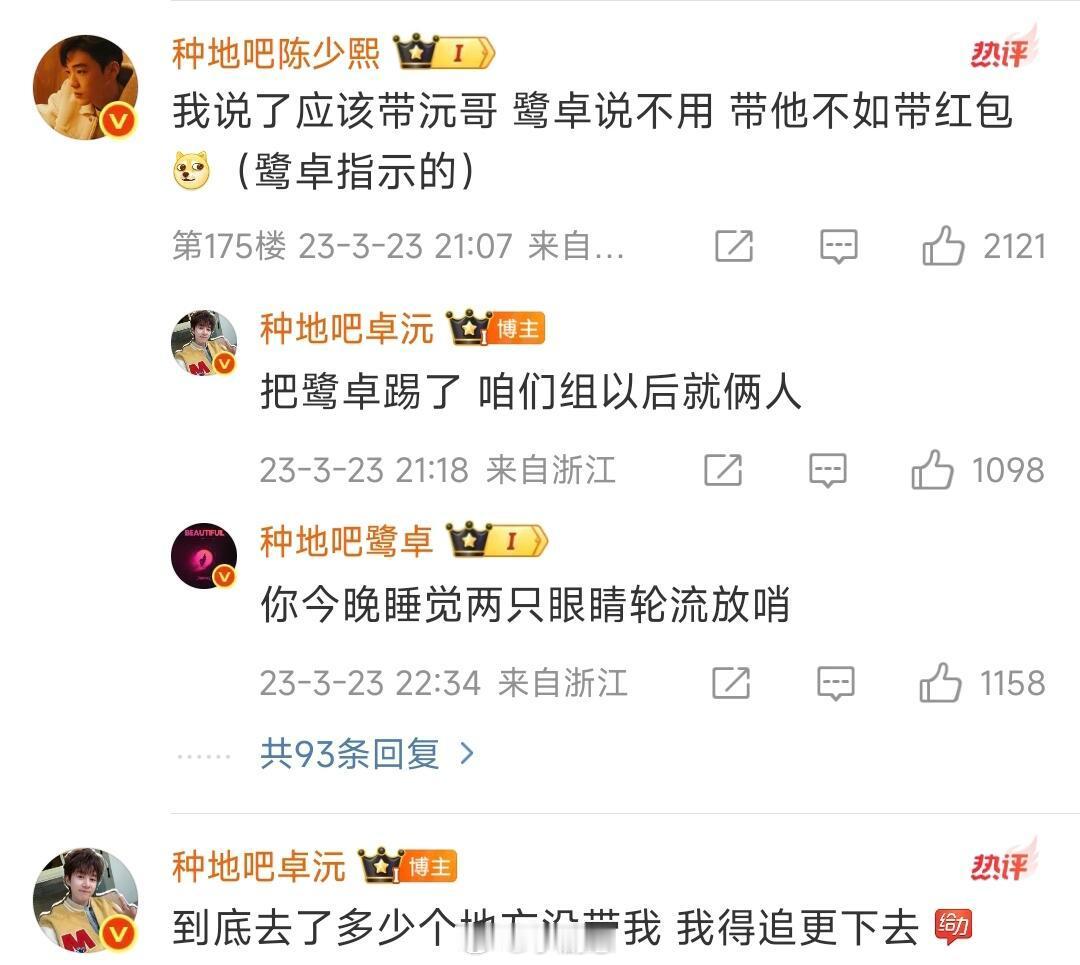
Task: Open 种地吧鹭卓 username link
Action: coord(346,541)
